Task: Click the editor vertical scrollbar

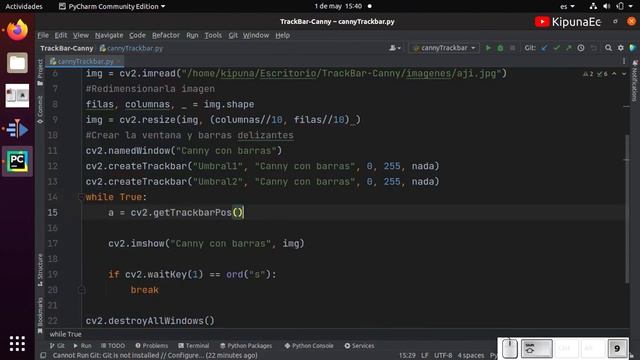Action: (x=627, y=208)
